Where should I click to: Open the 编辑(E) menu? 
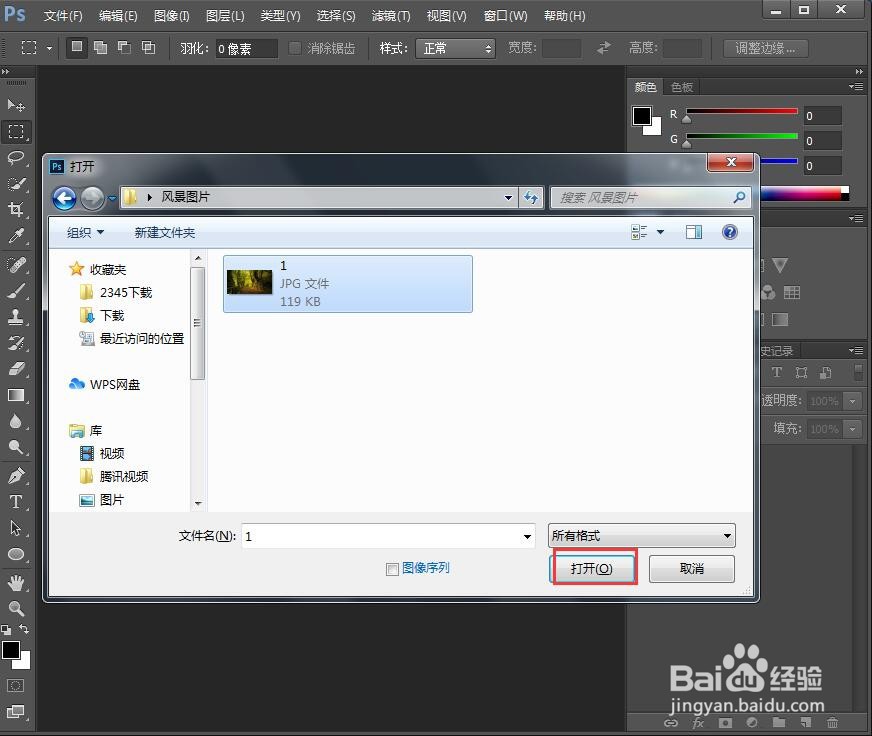pos(118,16)
